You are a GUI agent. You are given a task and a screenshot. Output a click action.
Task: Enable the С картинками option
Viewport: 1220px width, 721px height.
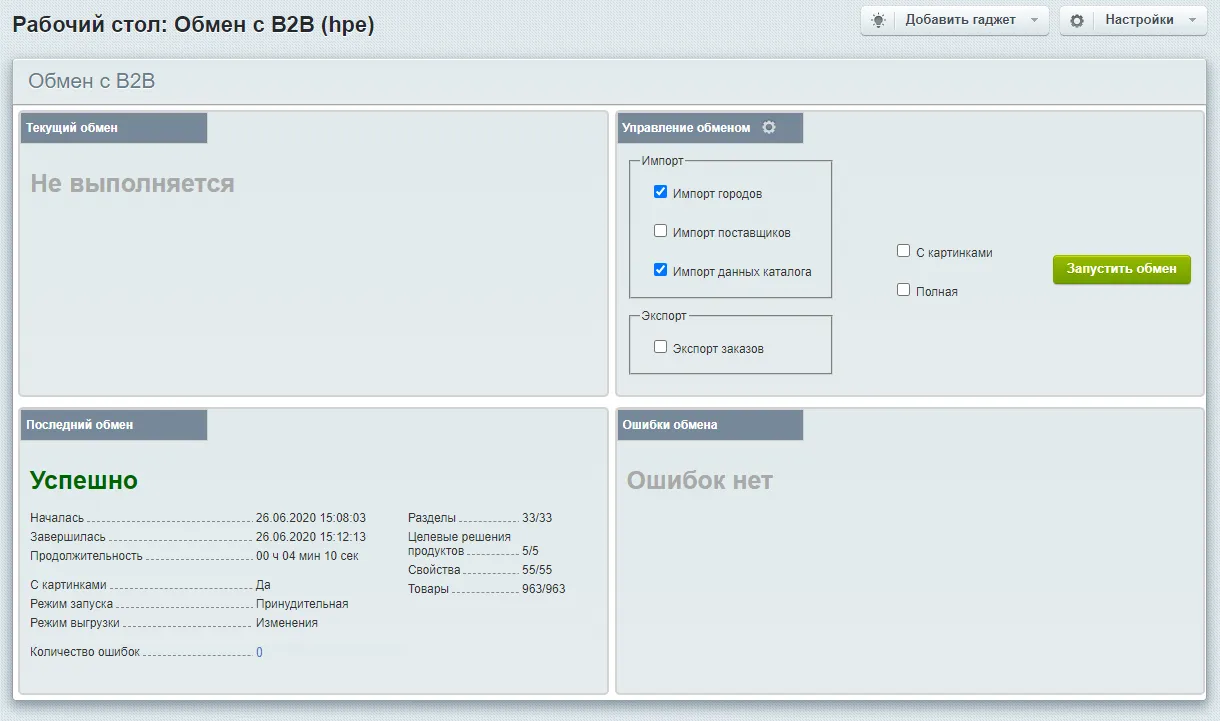click(x=903, y=252)
